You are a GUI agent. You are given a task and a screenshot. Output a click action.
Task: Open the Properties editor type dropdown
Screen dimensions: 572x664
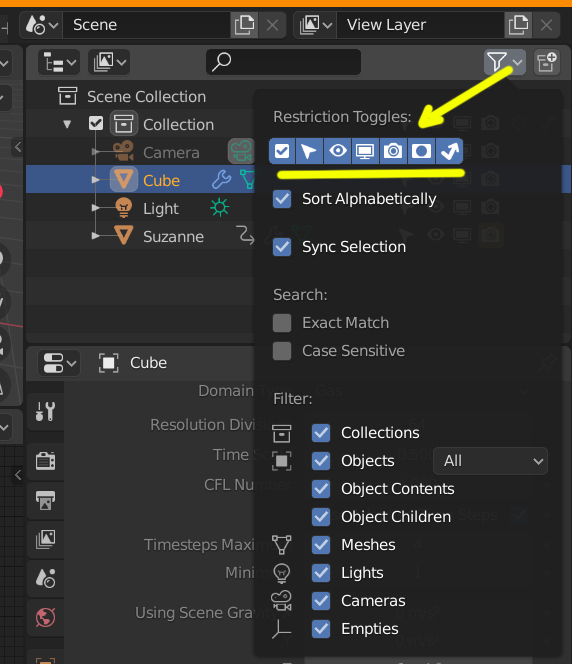(59, 363)
